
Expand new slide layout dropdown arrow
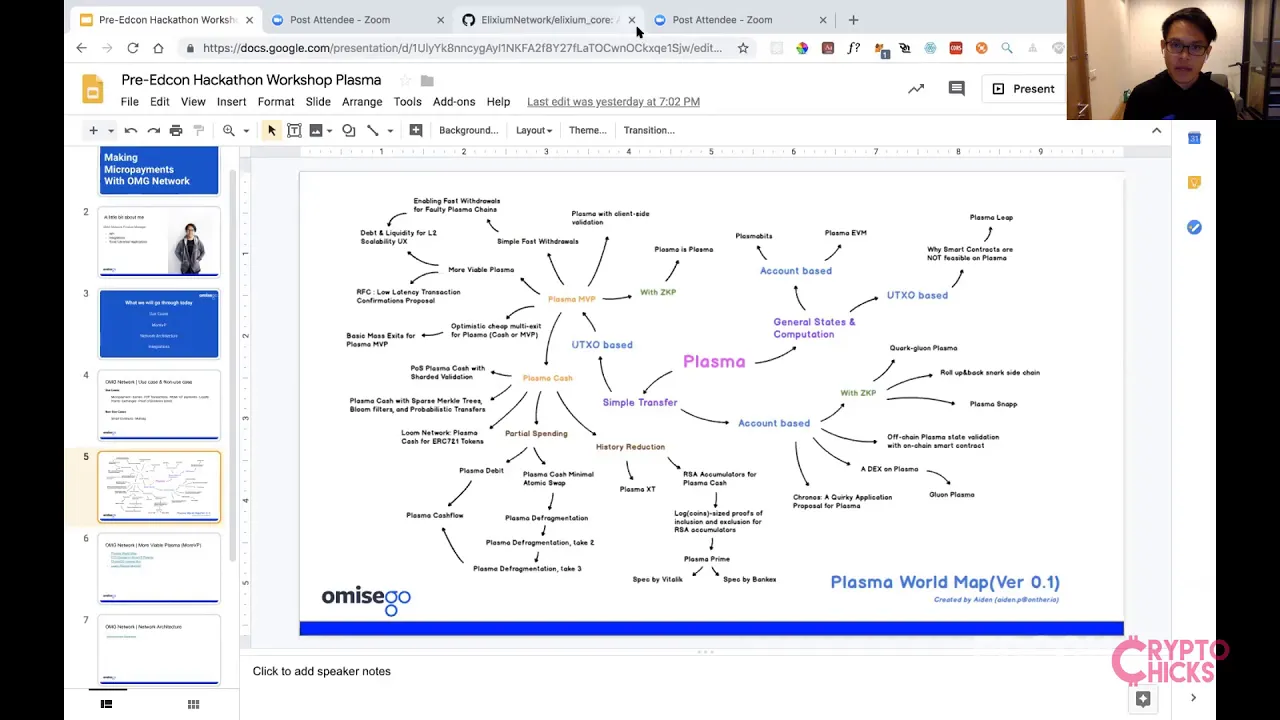point(111,131)
